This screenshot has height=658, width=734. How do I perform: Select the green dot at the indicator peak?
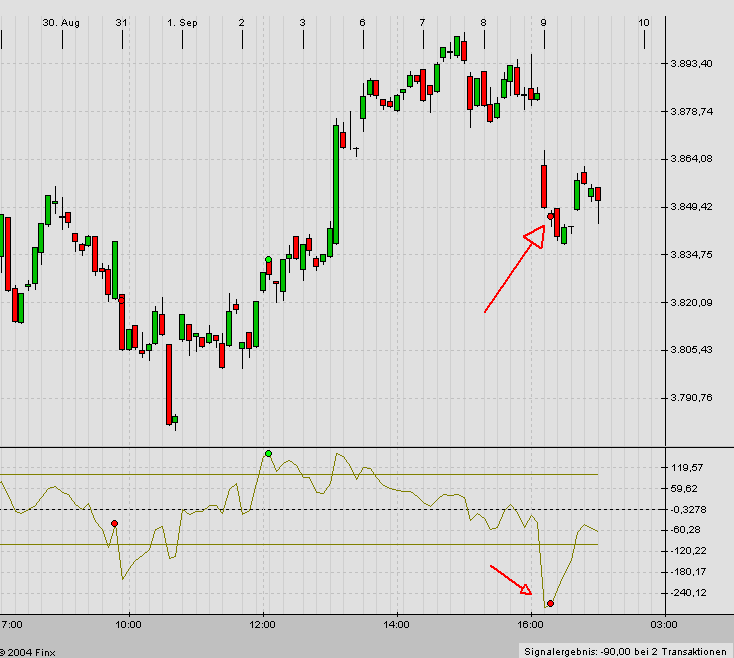pyautogui.click(x=268, y=454)
